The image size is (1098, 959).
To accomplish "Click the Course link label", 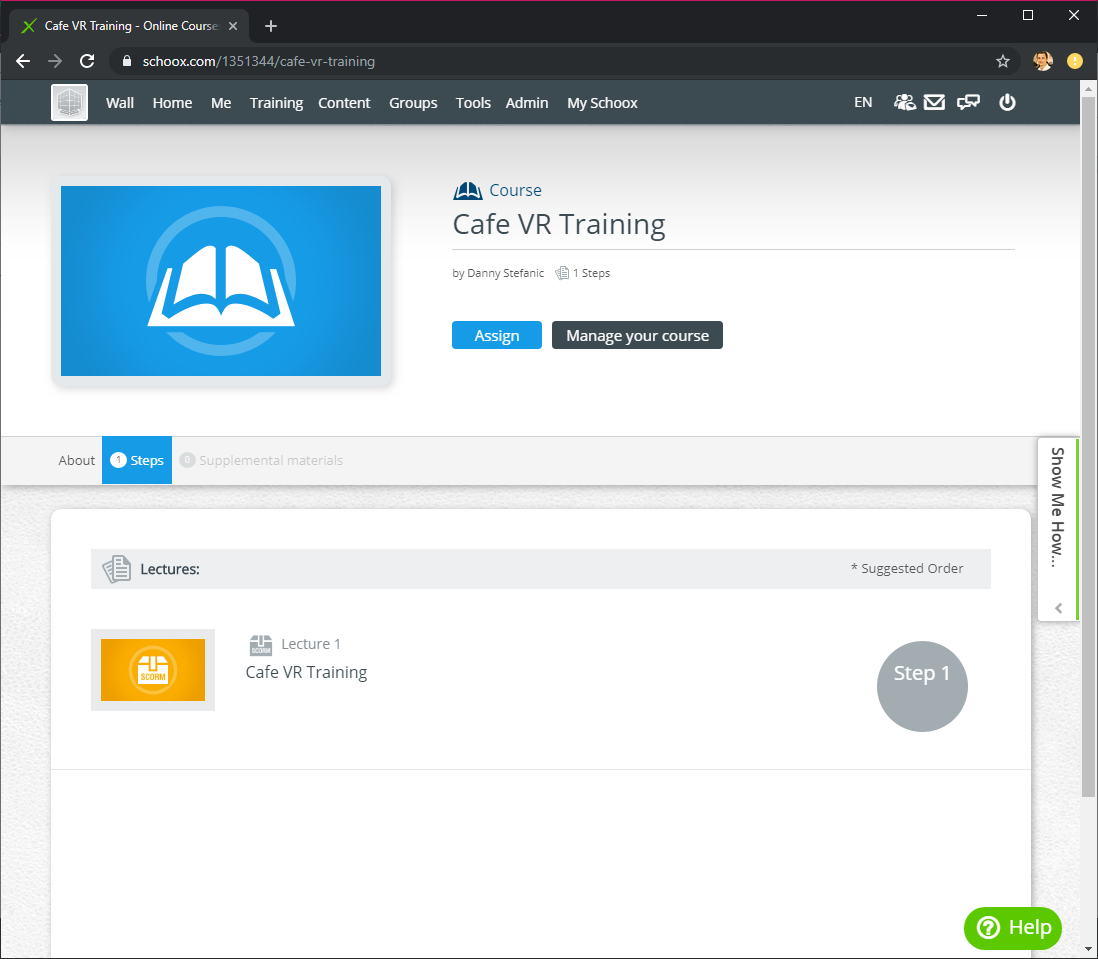I will click(x=515, y=190).
